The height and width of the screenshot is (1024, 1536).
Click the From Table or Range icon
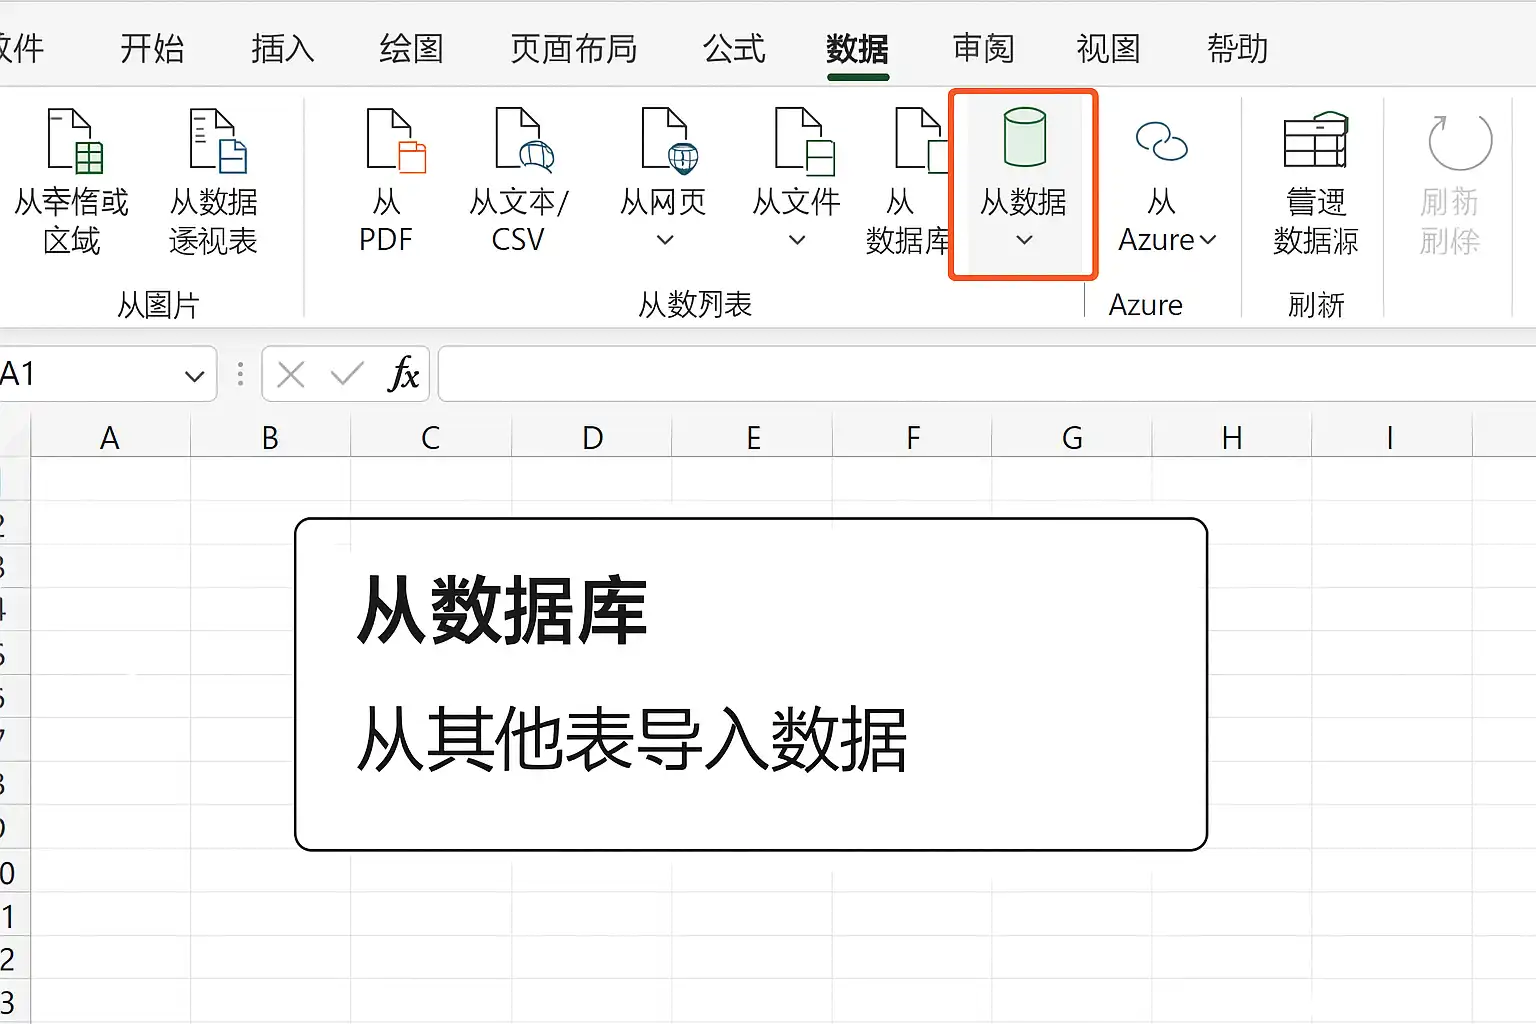75,141
